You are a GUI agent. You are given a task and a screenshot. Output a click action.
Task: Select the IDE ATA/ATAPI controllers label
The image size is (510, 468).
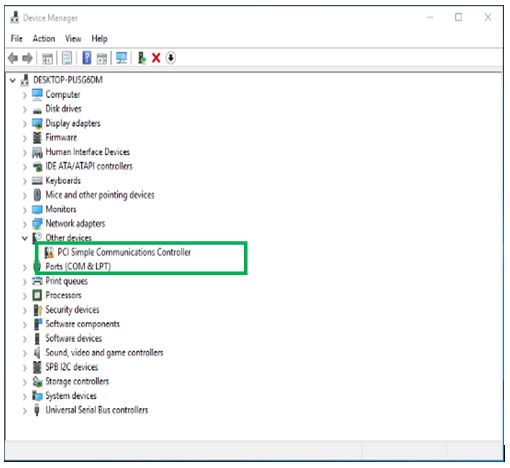tap(89, 166)
